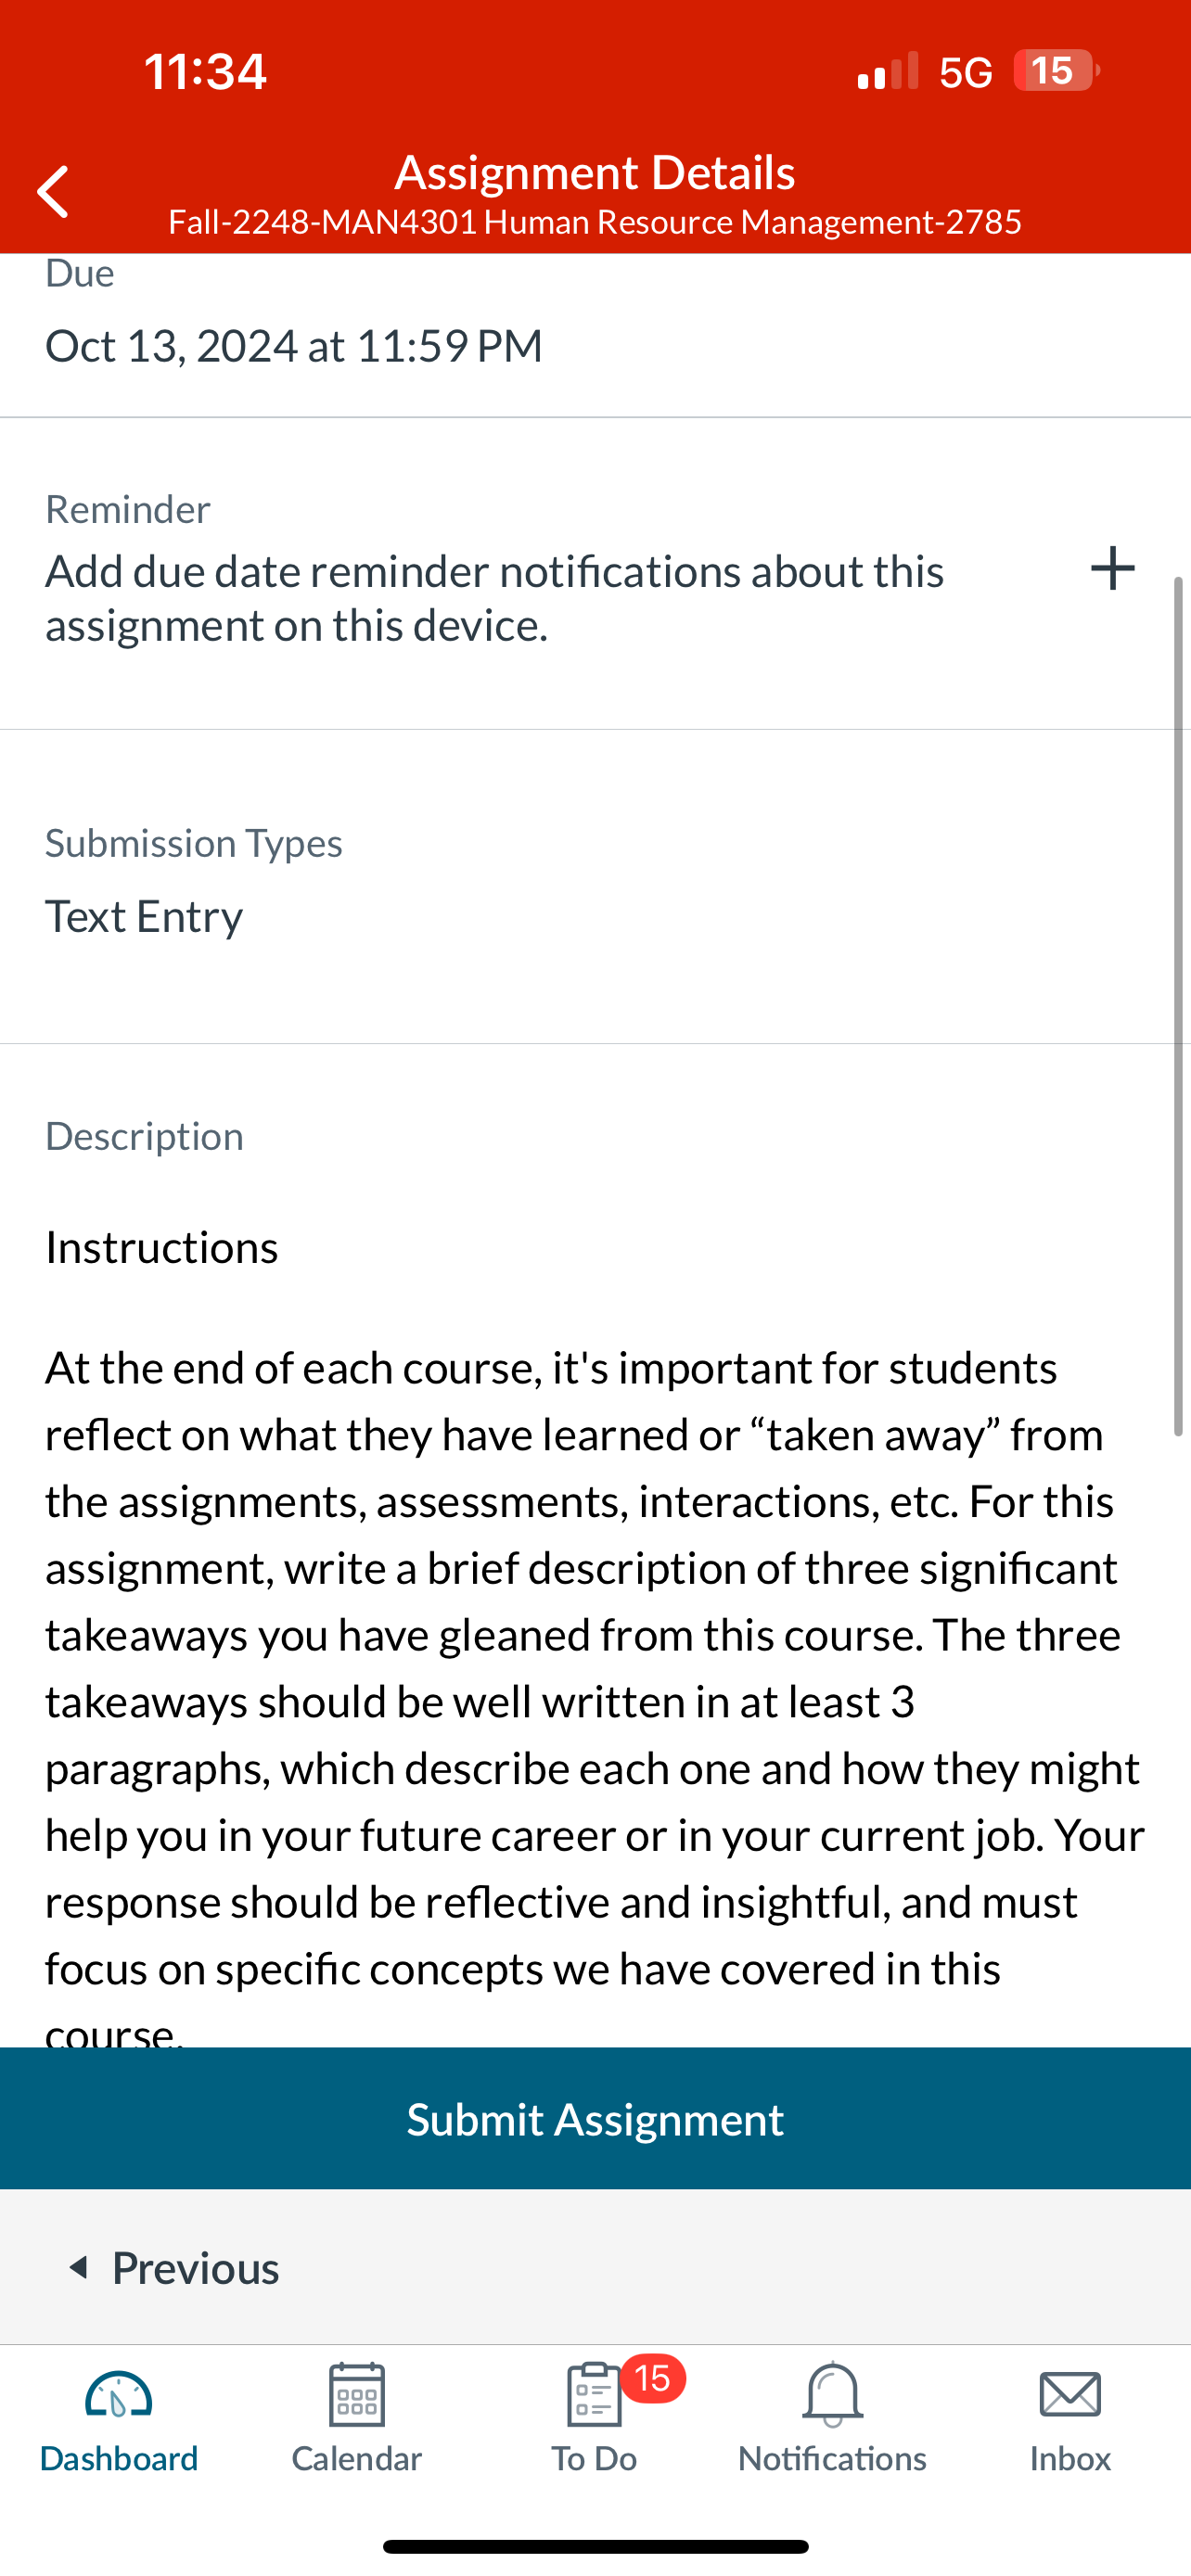Image resolution: width=1191 pixels, height=2576 pixels.
Task: Open the Notifications bell icon
Action: click(832, 2394)
